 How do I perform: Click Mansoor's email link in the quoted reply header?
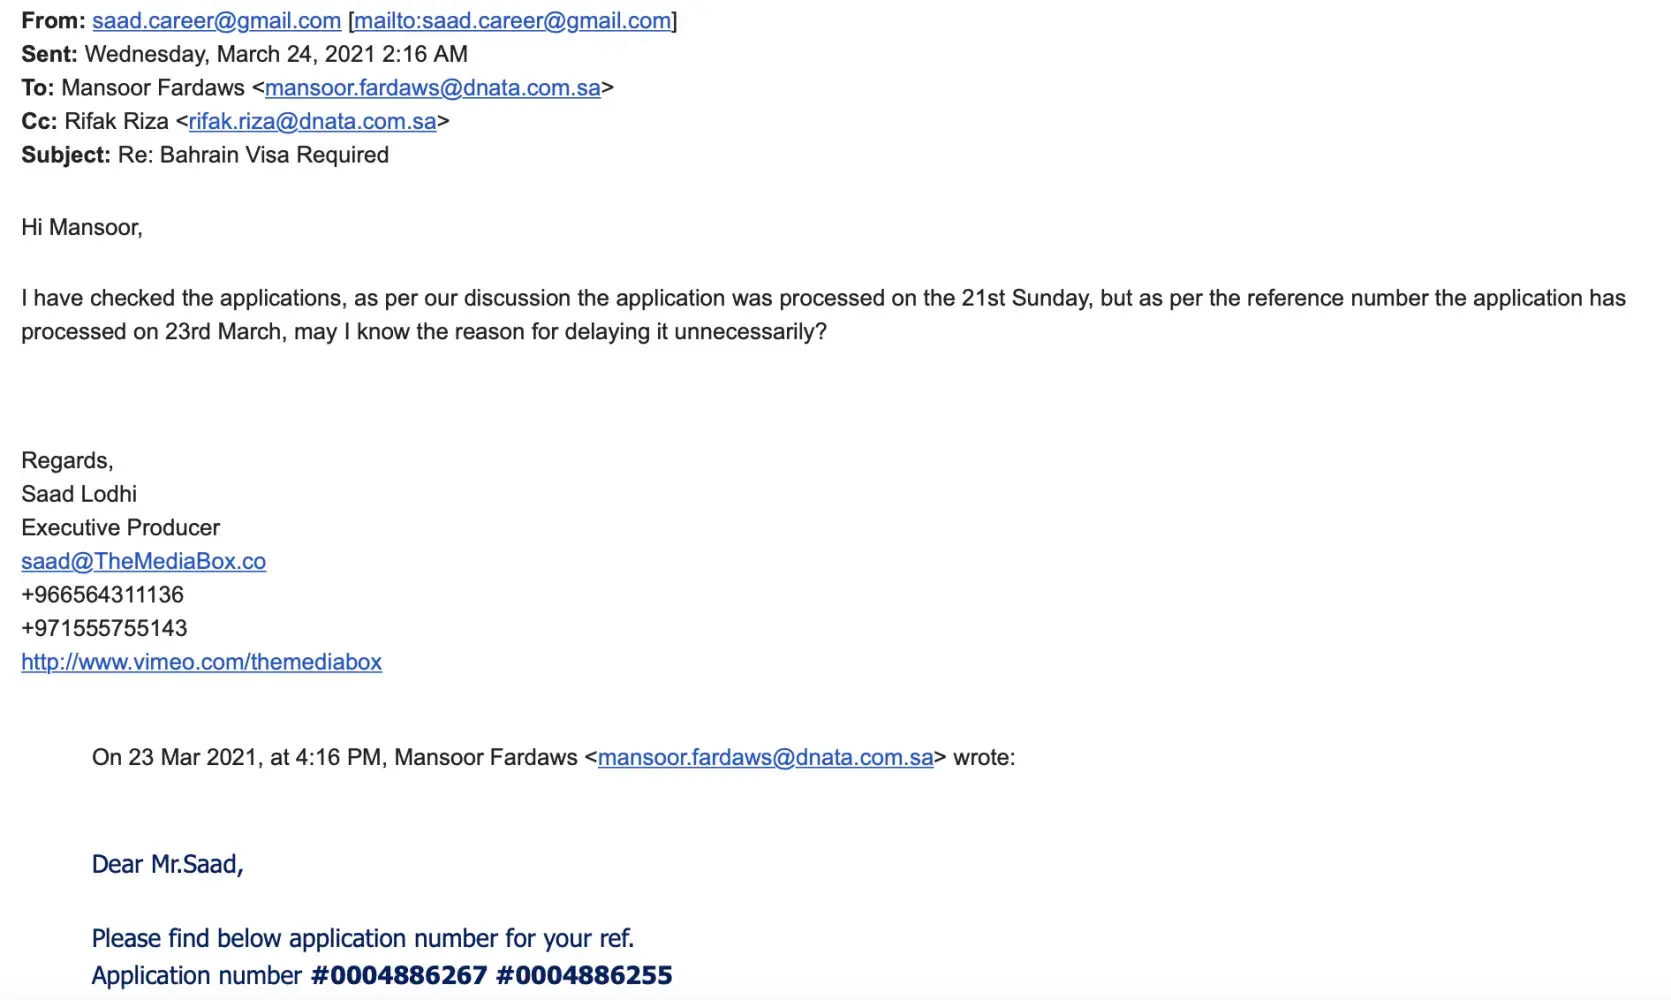pyautogui.click(x=765, y=758)
